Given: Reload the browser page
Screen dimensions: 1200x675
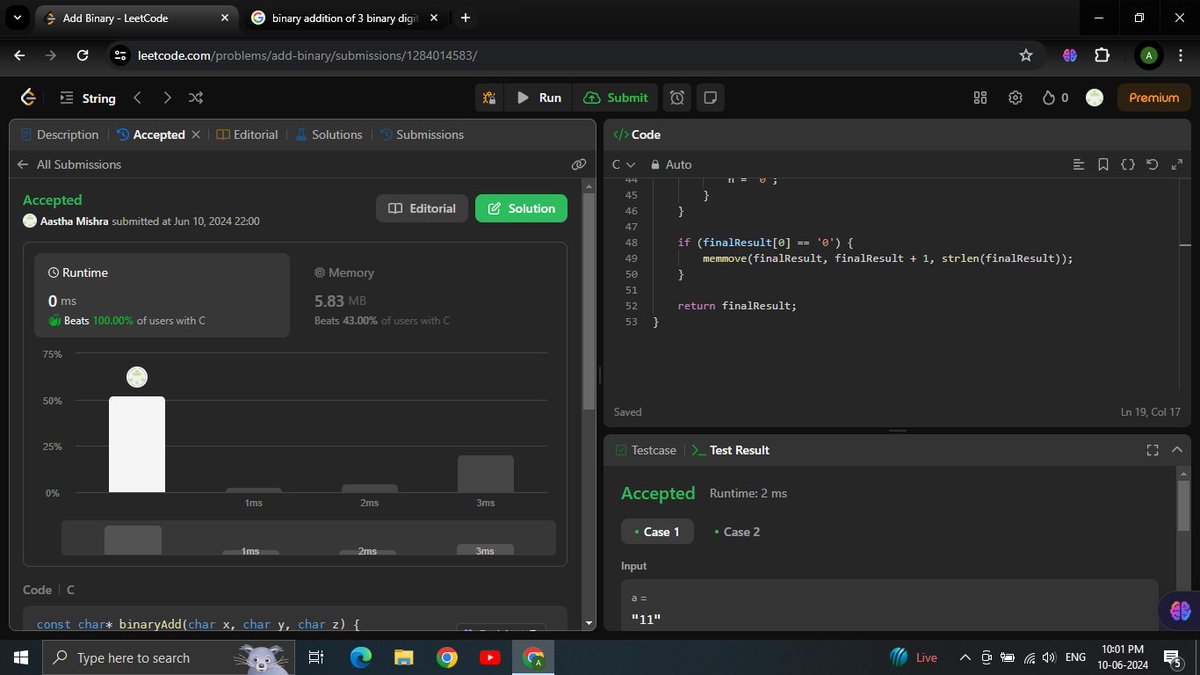Looking at the screenshot, I should pyautogui.click(x=83, y=55).
